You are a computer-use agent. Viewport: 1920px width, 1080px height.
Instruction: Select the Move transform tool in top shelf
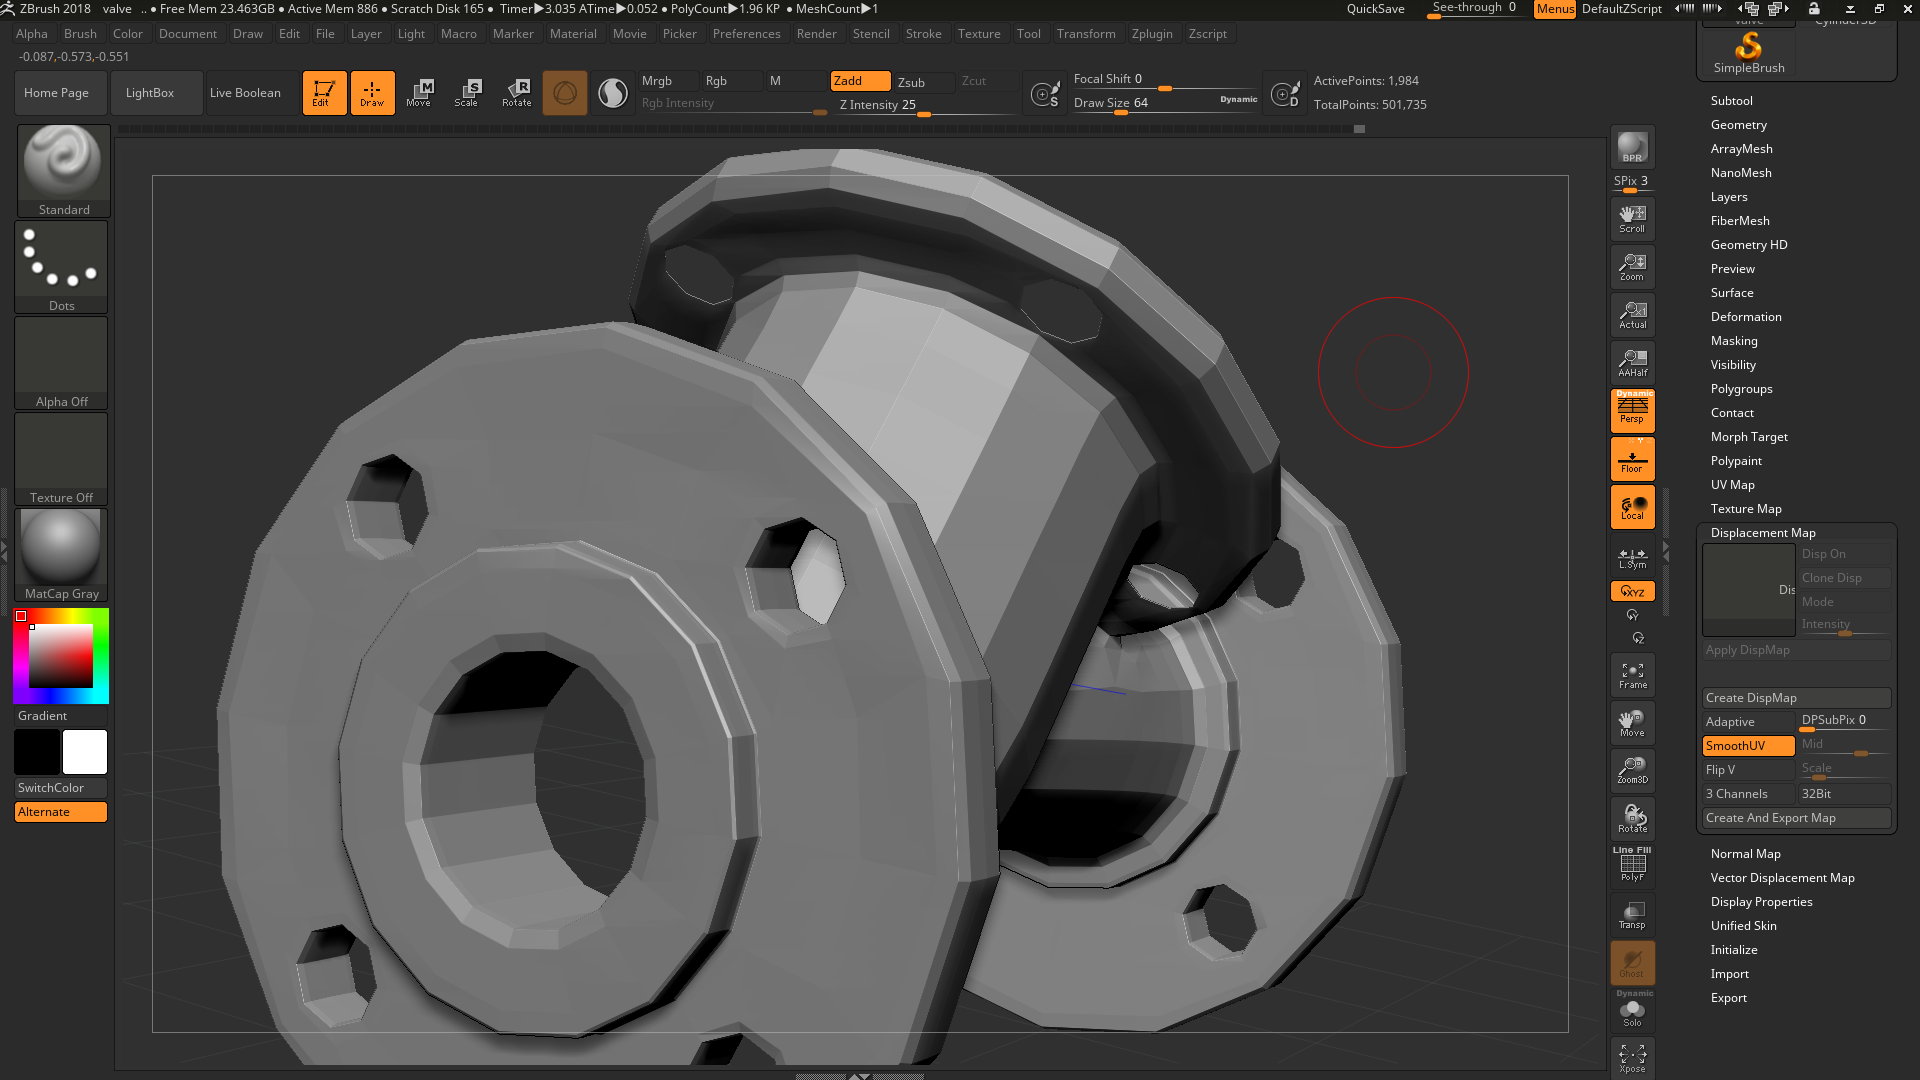pyautogui.click(x=419, y=93)
